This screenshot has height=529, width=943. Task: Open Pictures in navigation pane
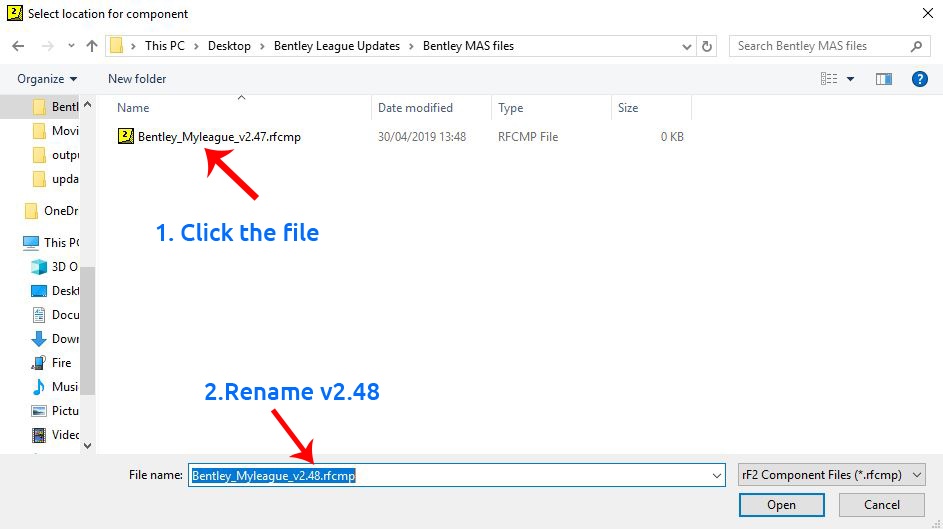[54, 411]
